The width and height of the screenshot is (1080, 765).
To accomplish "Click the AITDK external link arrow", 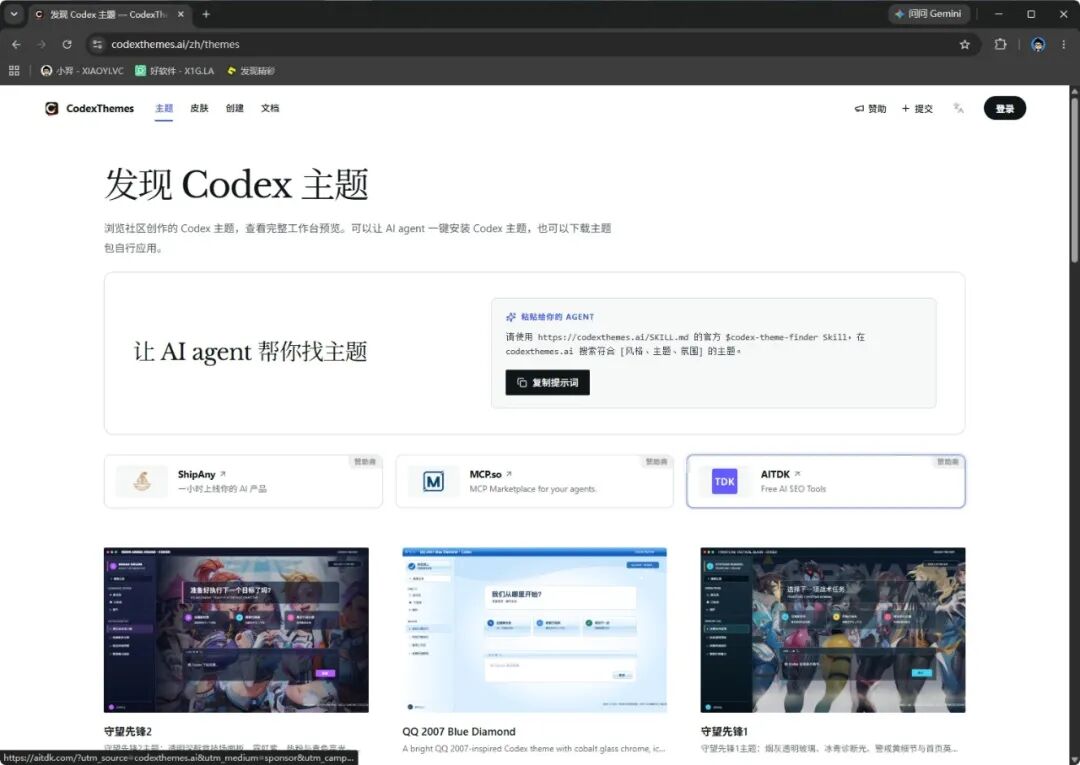I will tap(798, 474).
